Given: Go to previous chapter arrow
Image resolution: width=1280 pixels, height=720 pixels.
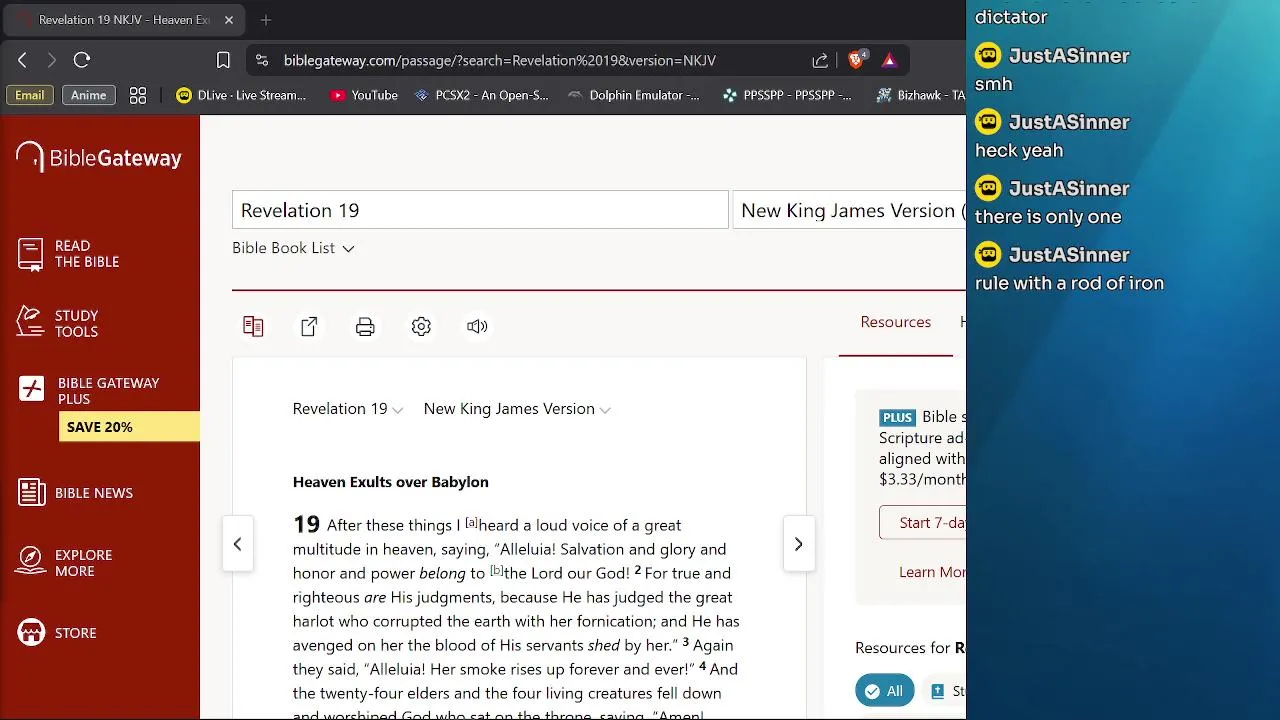Looking at the screenshot, I should click(x=237, y=544).
